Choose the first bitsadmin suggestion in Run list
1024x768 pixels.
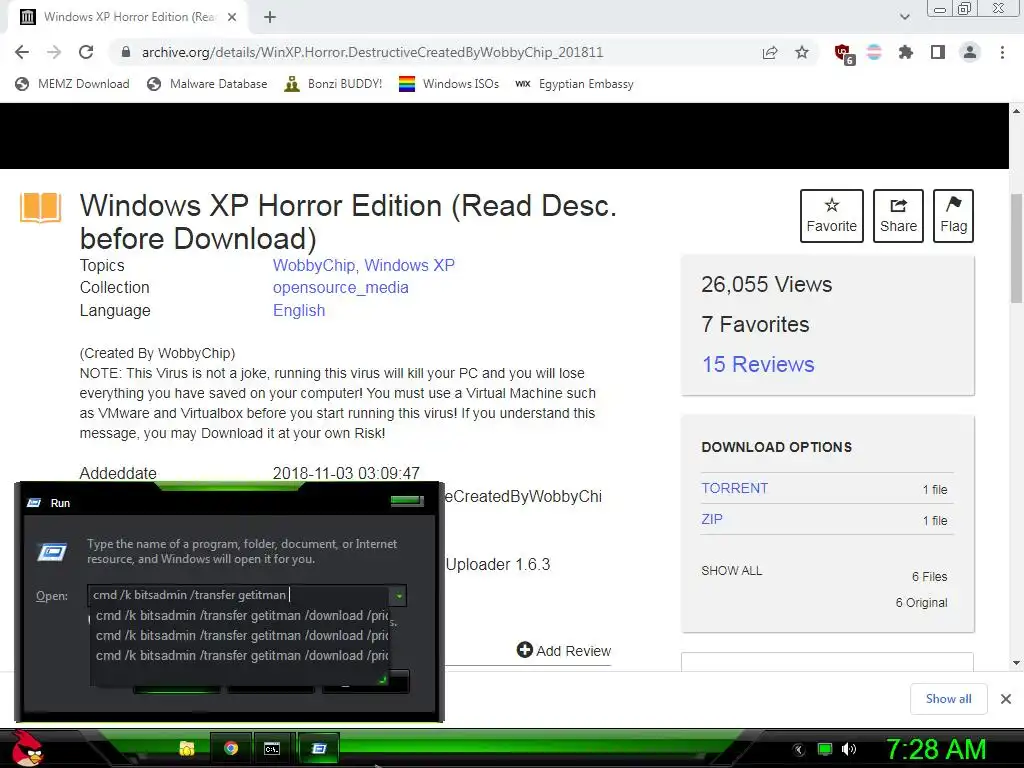pyautogui.click(x=242, y=615)
